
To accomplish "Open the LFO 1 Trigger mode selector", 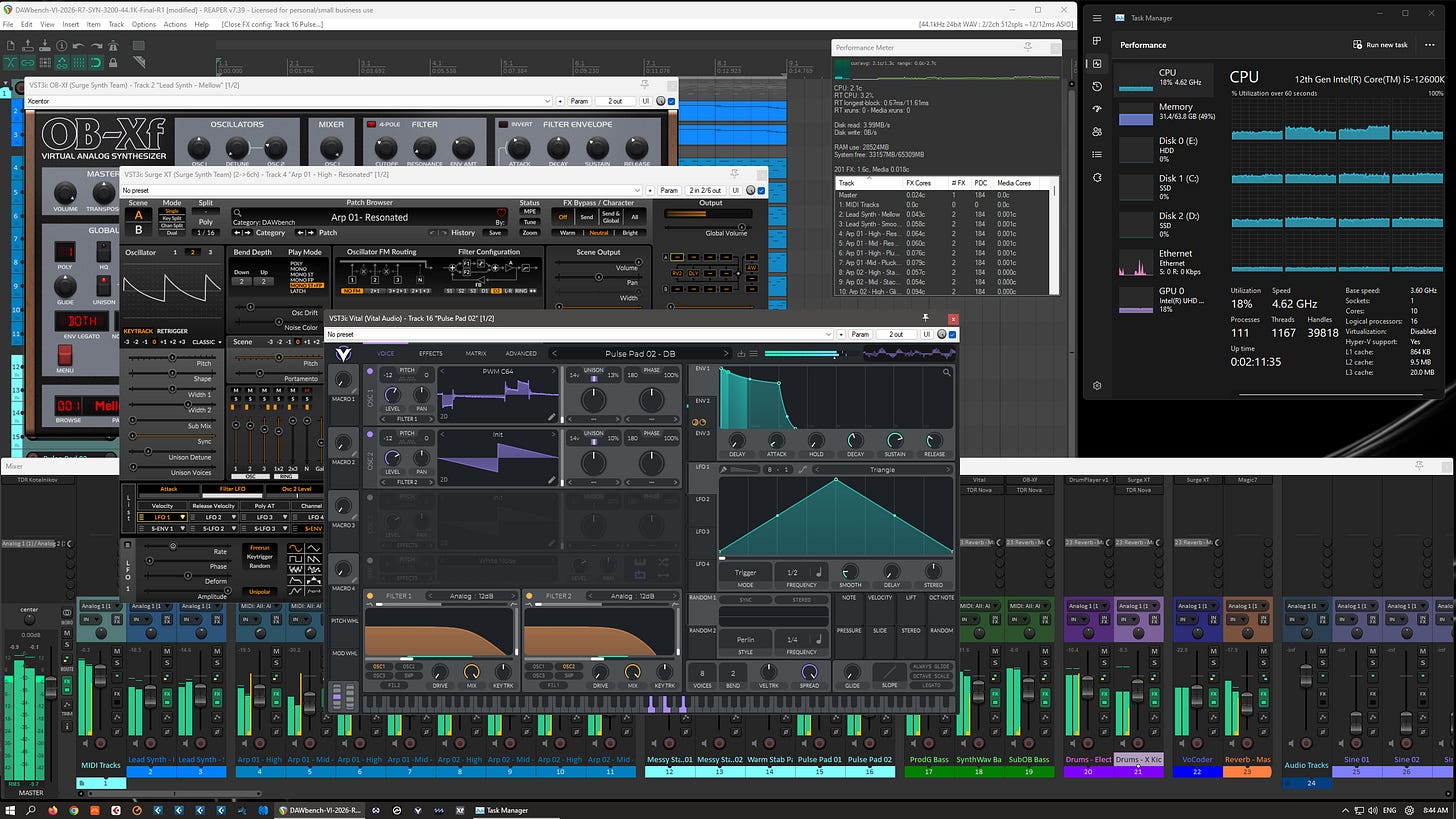I will 745,573.
